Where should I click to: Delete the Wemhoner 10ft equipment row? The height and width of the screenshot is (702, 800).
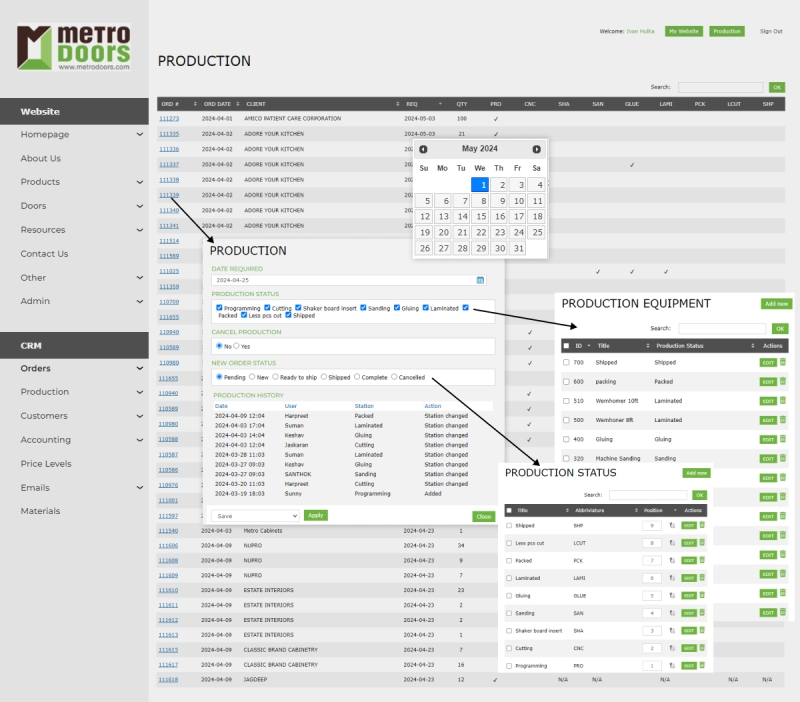783,400
